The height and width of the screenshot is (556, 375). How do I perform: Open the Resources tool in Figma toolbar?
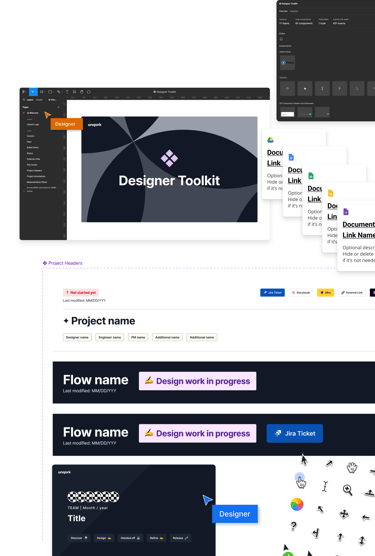point(74,92)
